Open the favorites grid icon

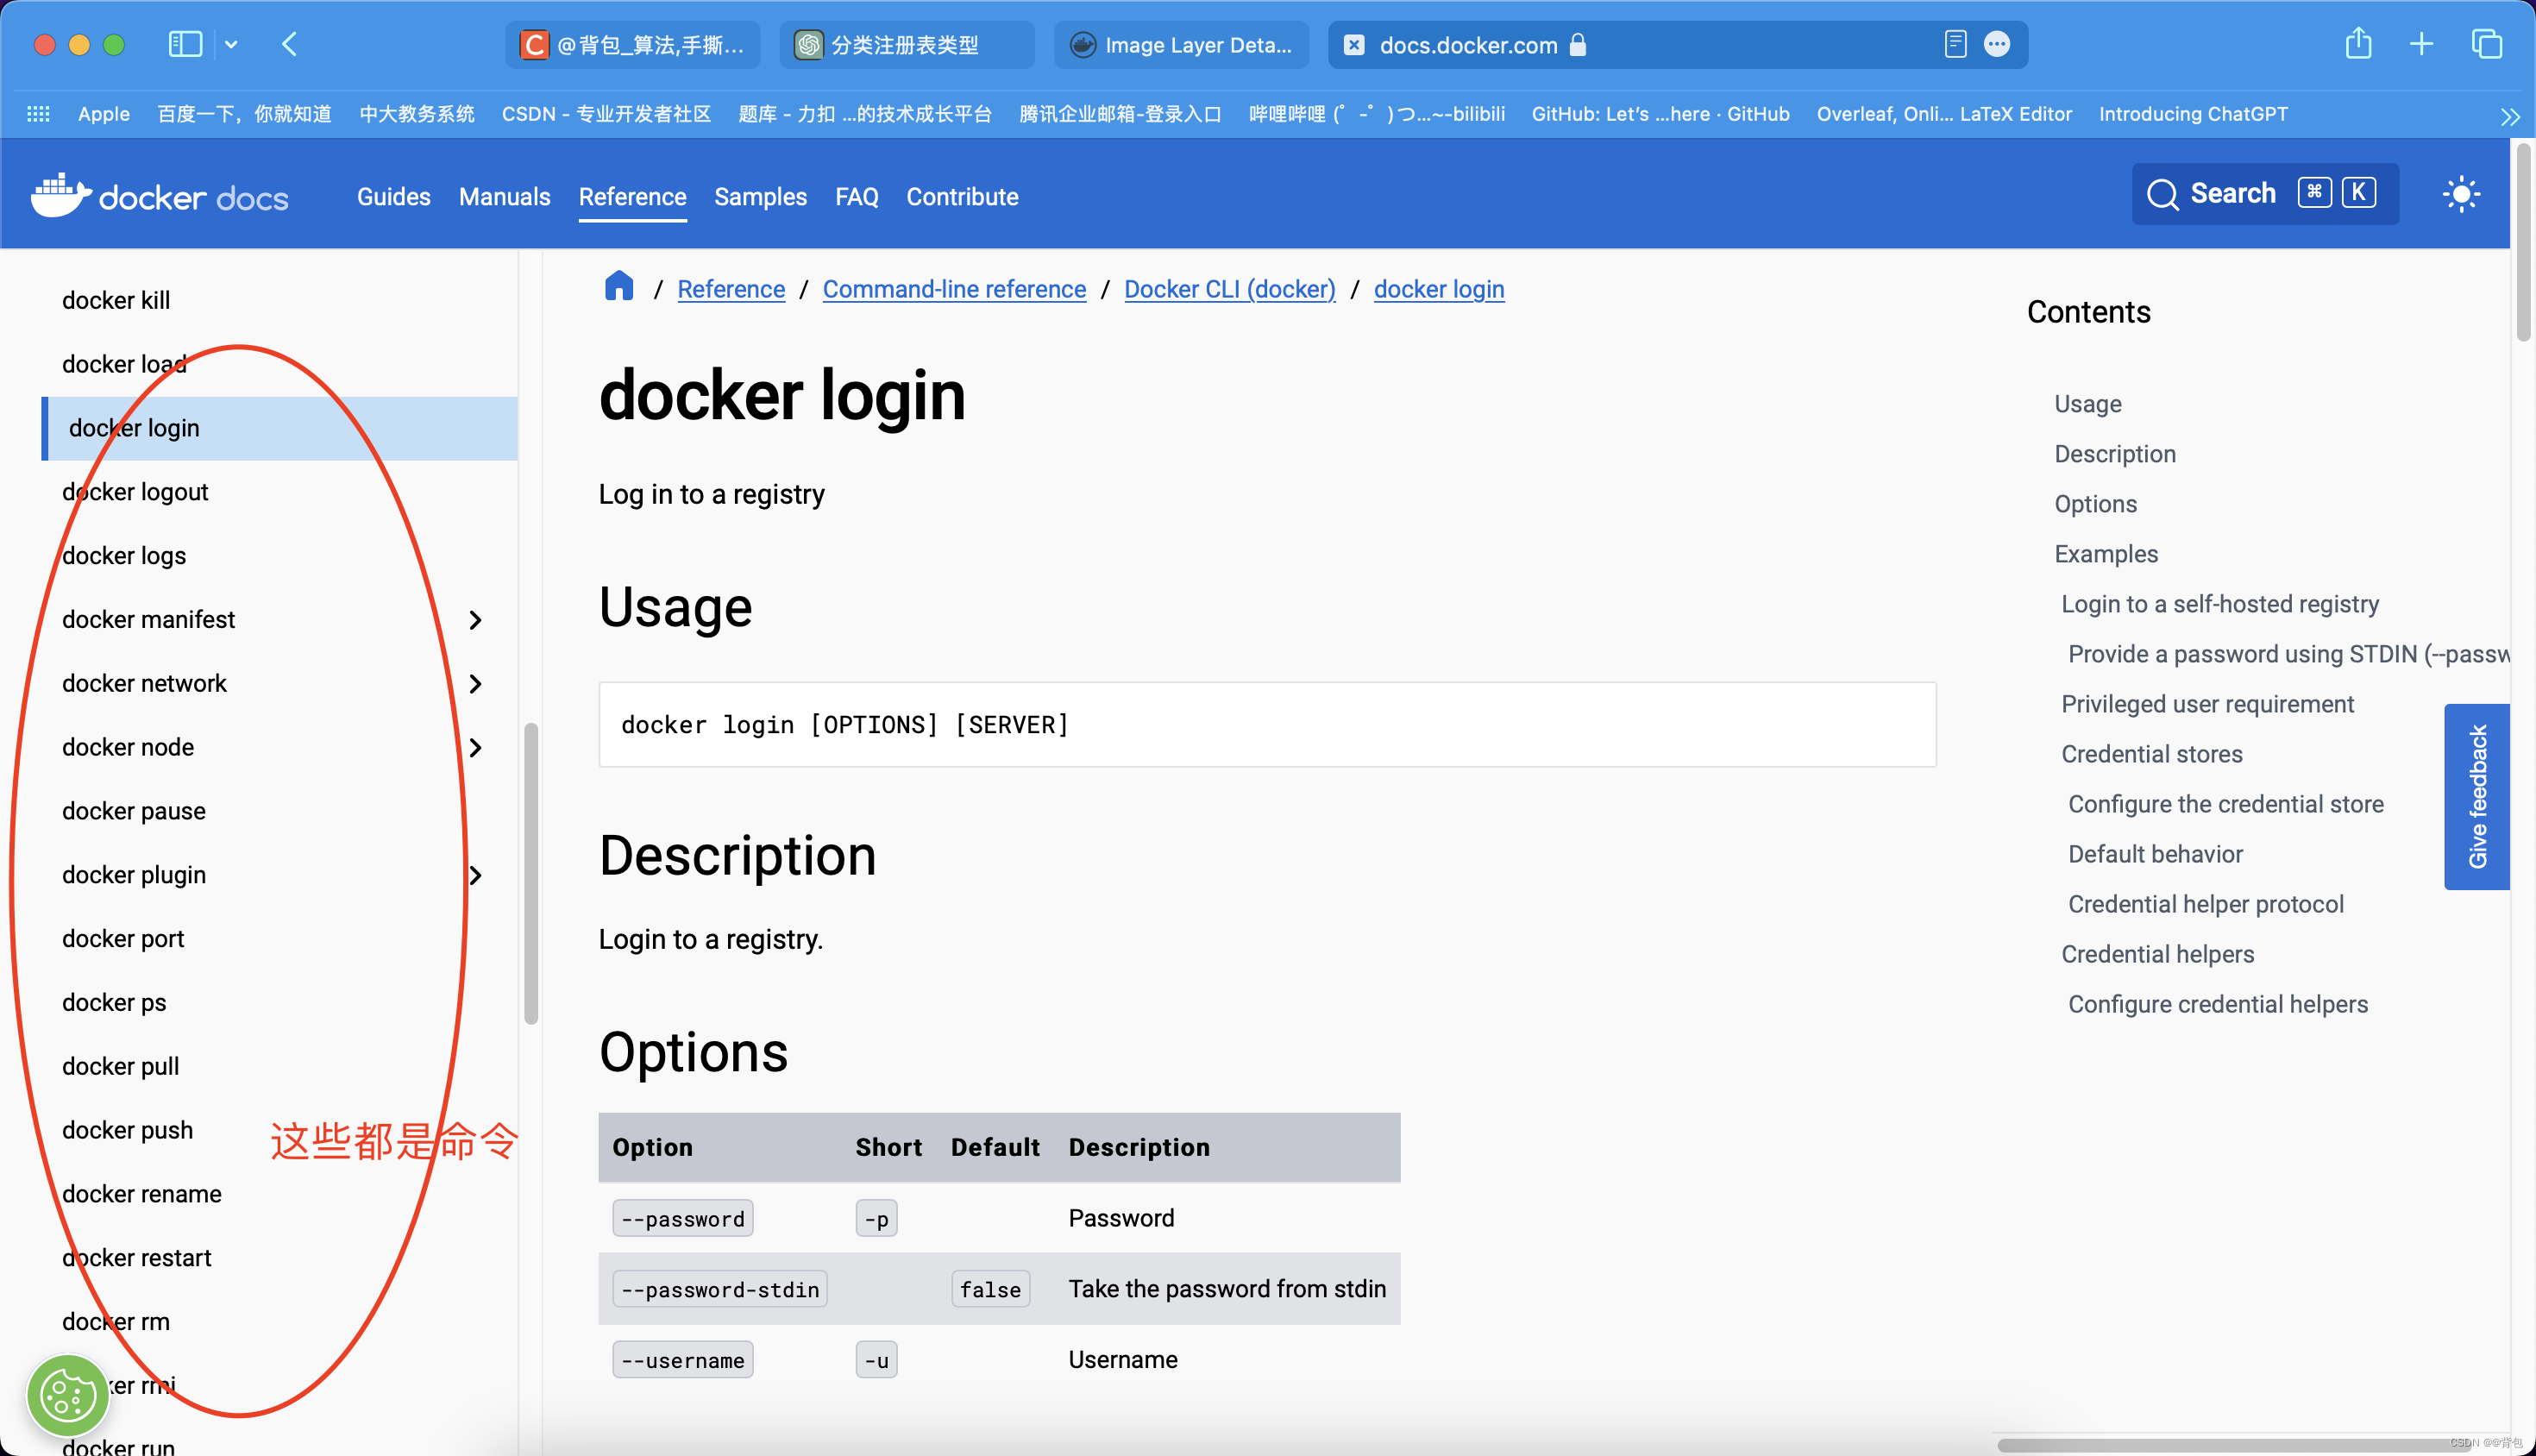38,114
